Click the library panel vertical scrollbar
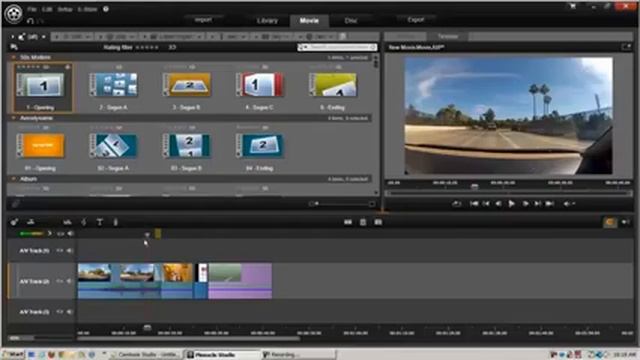Image resolution: width=640 pixels, height=360 pixels. point(376,124)
